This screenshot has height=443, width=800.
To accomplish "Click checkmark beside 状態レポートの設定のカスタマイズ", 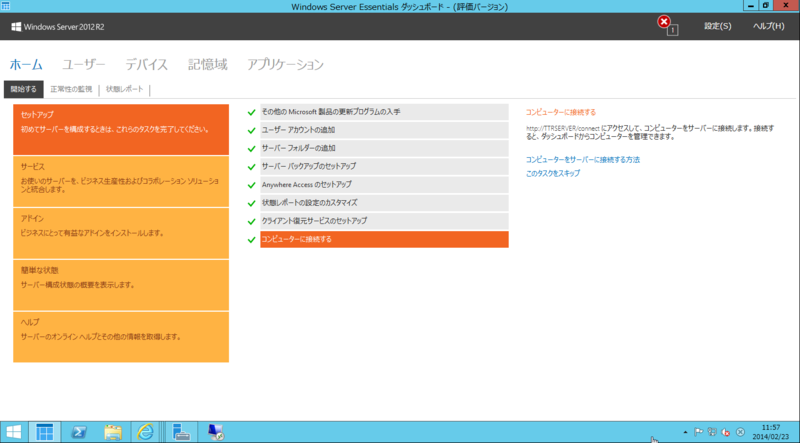I will [251, 204].
